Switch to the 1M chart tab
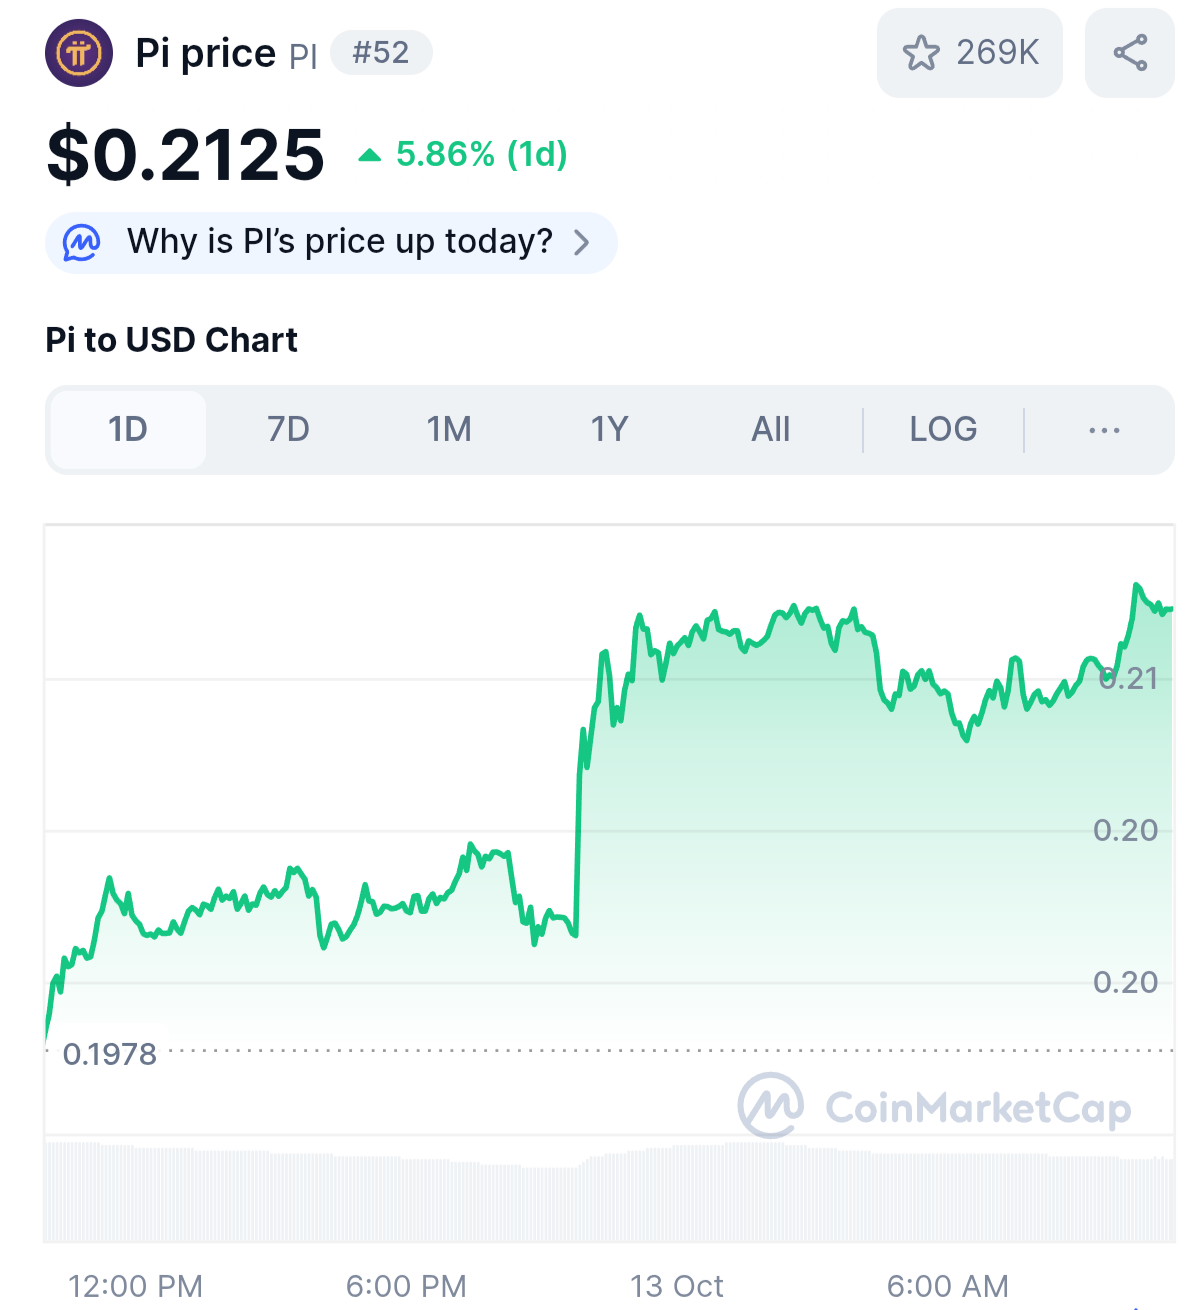The width and height of the screenshot is (1194, 1310). pos(449,430)
